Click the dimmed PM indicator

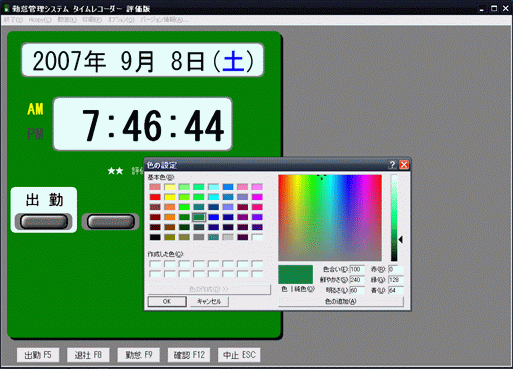(x=35, y=134)
